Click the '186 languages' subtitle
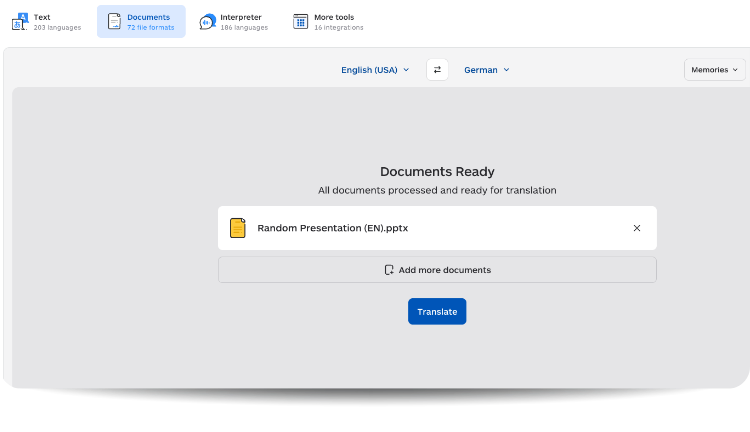 [244, 28]
